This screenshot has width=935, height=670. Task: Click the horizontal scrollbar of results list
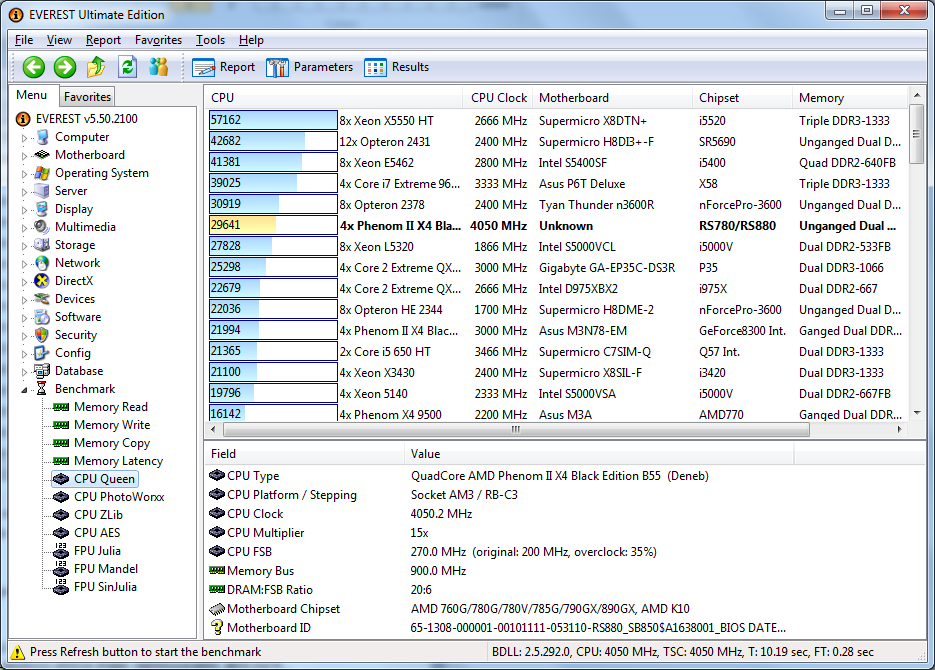coord(516,430)
